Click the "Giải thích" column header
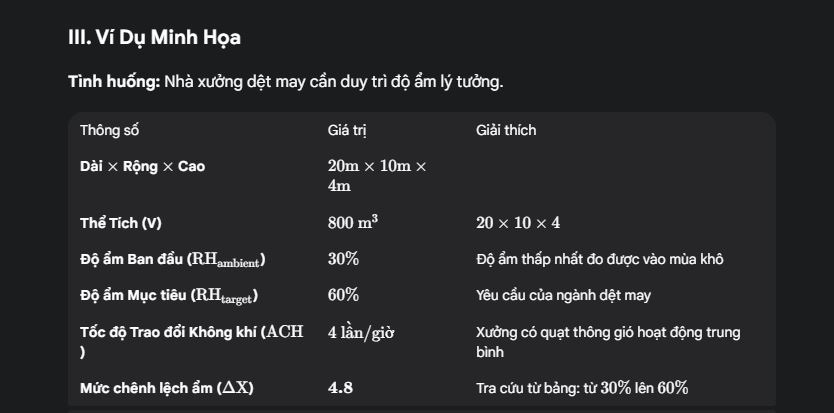The image size is (834, 413). pyautogui.click(x=506, y=131)
